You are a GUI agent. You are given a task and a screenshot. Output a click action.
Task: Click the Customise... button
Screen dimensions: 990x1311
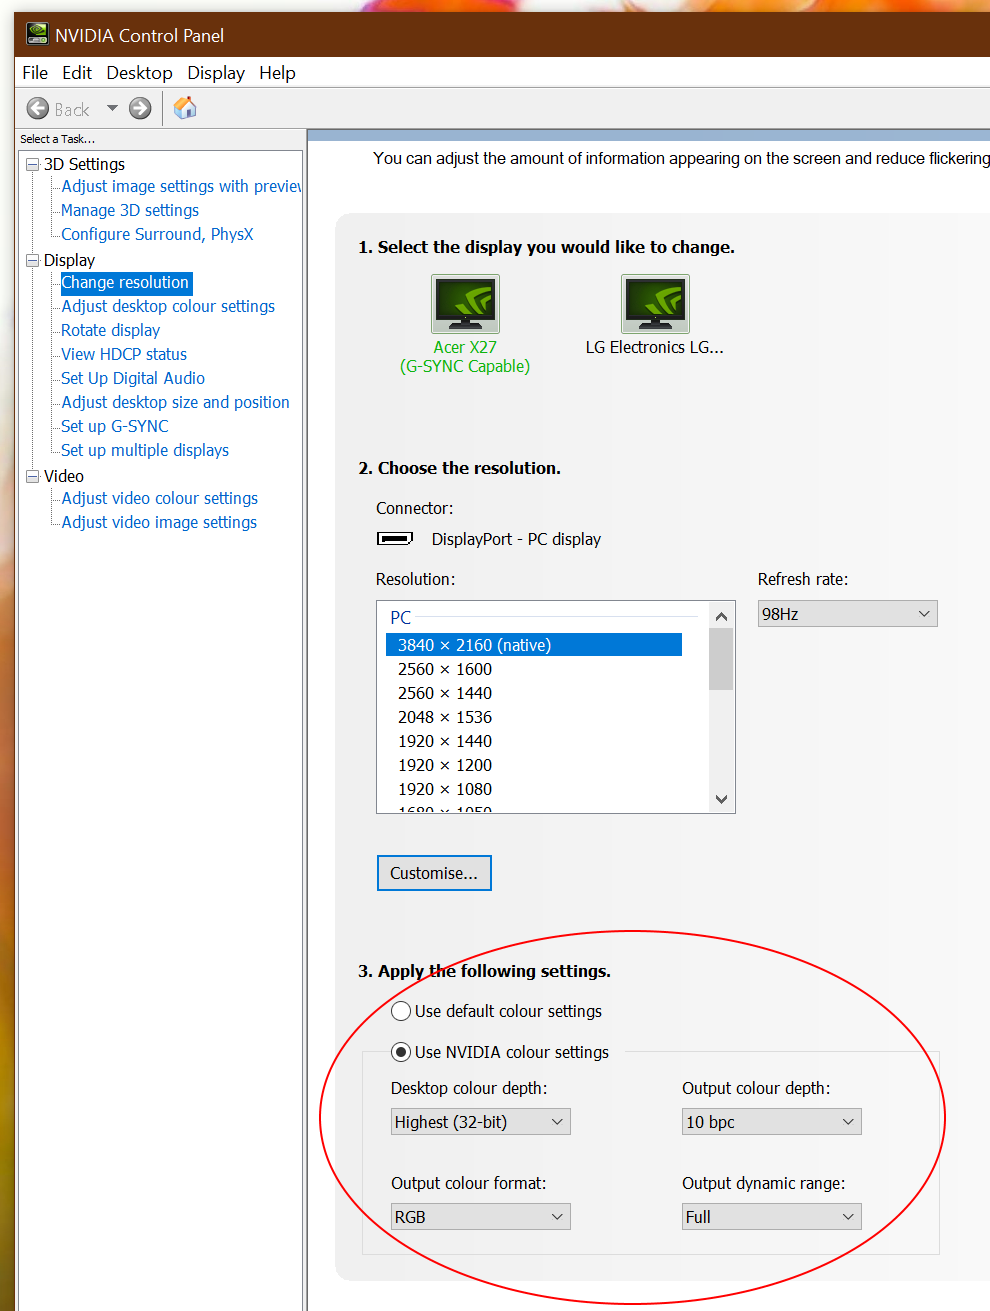434,873
